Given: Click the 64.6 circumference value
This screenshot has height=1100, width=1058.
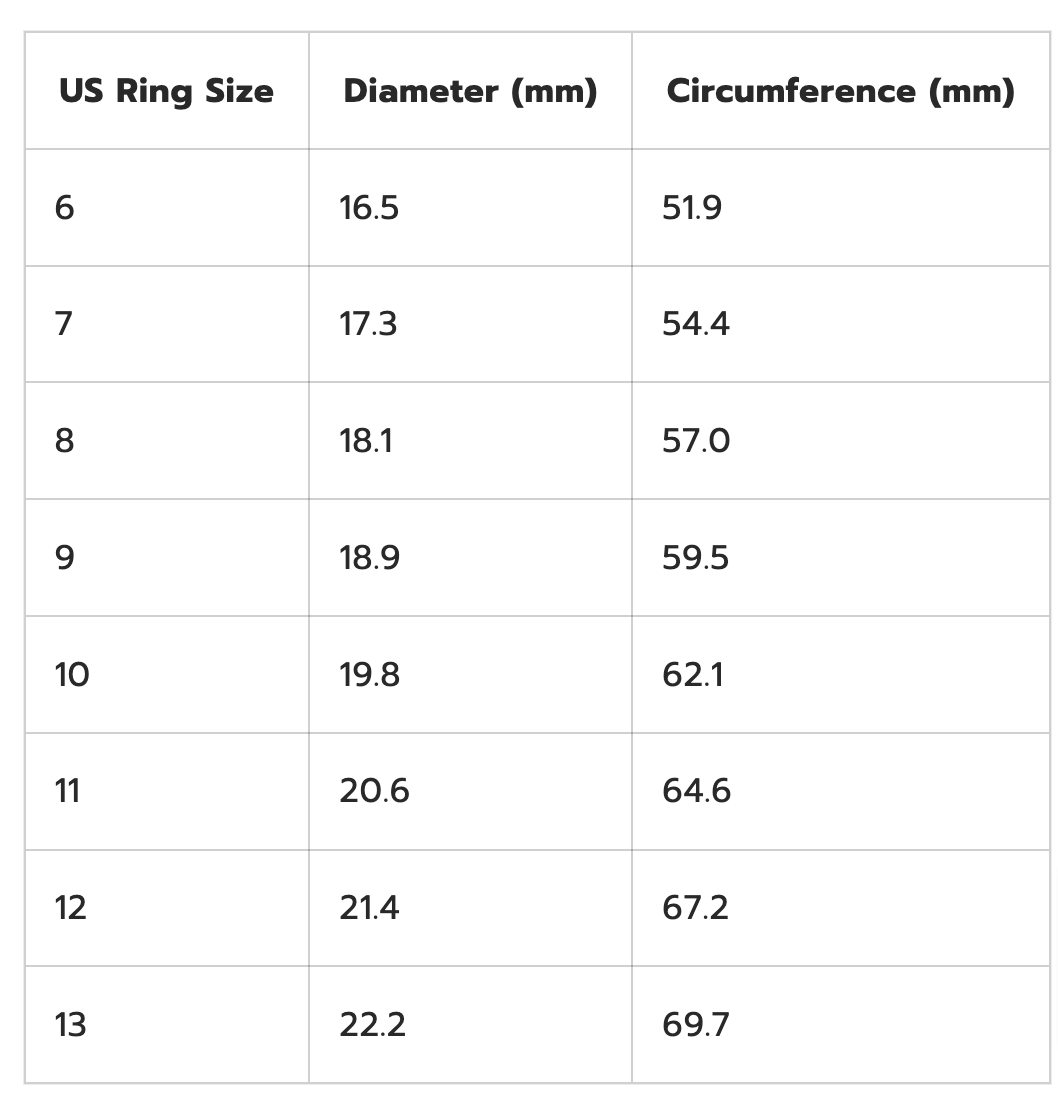Looking at the screenshot, I should pos(696,791).
